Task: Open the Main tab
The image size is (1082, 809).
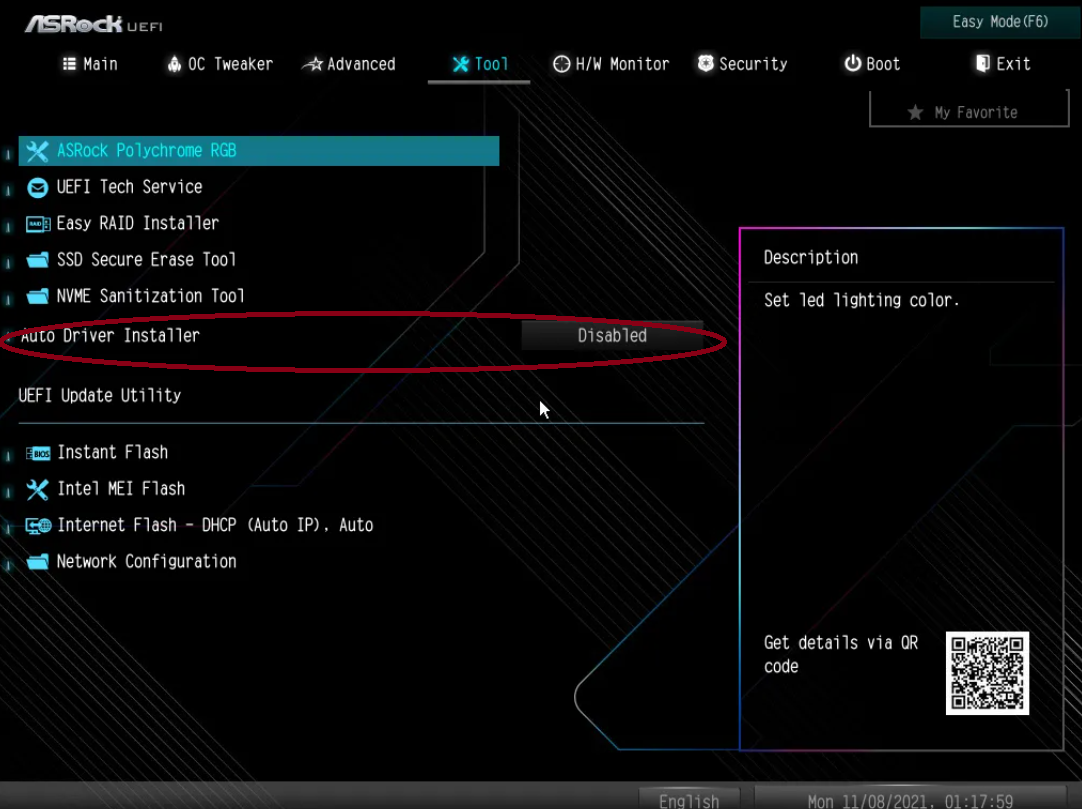Action: (x=90, y=64)
